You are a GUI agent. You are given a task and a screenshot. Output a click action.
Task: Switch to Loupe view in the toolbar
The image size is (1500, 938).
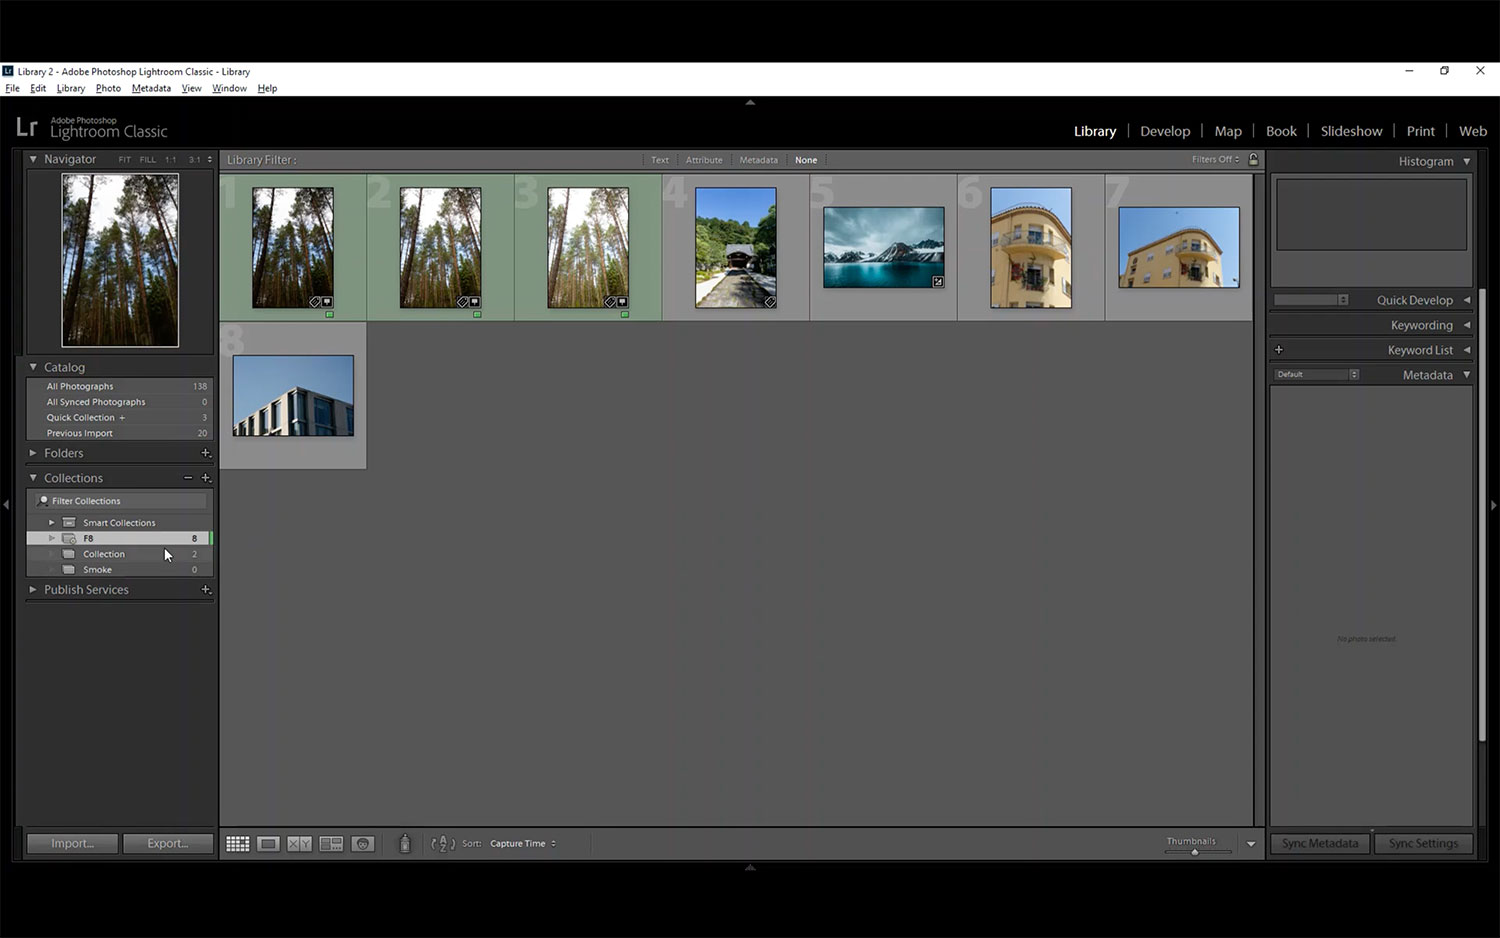pos(268,844)
